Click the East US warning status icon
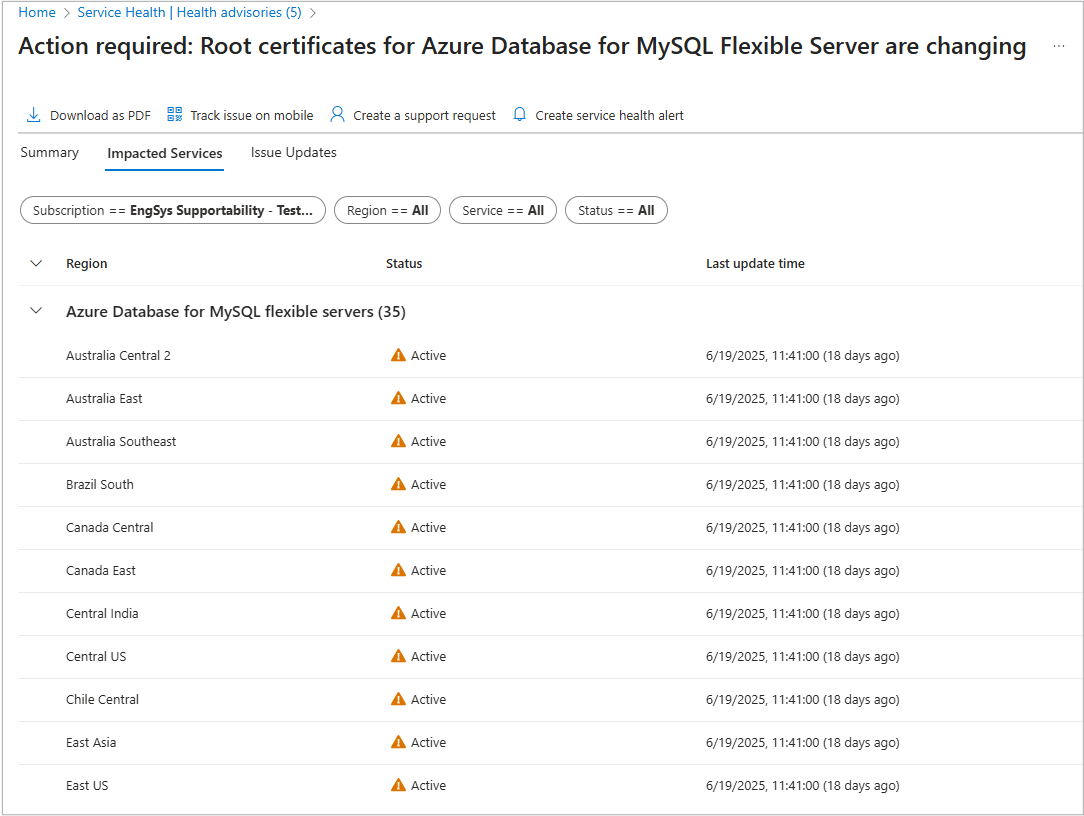This screenshot has width=1084, height=816. [398, 785]
